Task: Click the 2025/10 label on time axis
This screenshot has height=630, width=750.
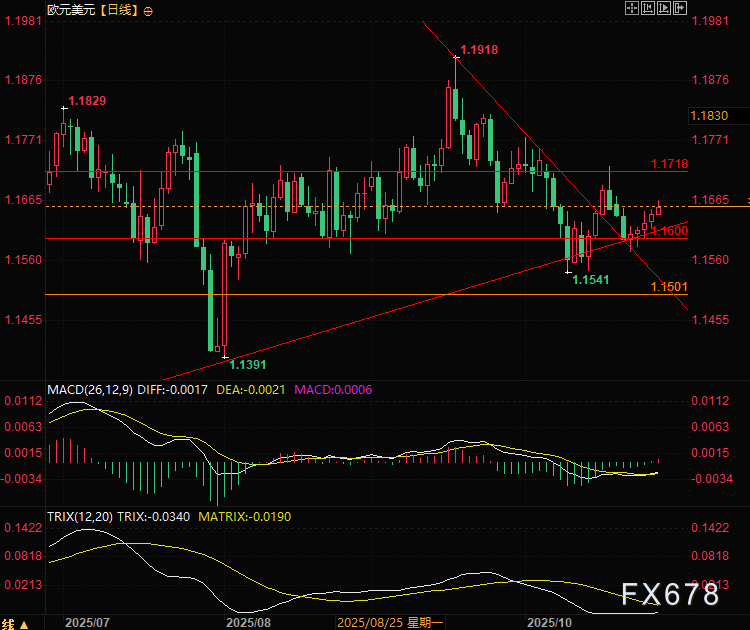Action: [x=547, y=622]
